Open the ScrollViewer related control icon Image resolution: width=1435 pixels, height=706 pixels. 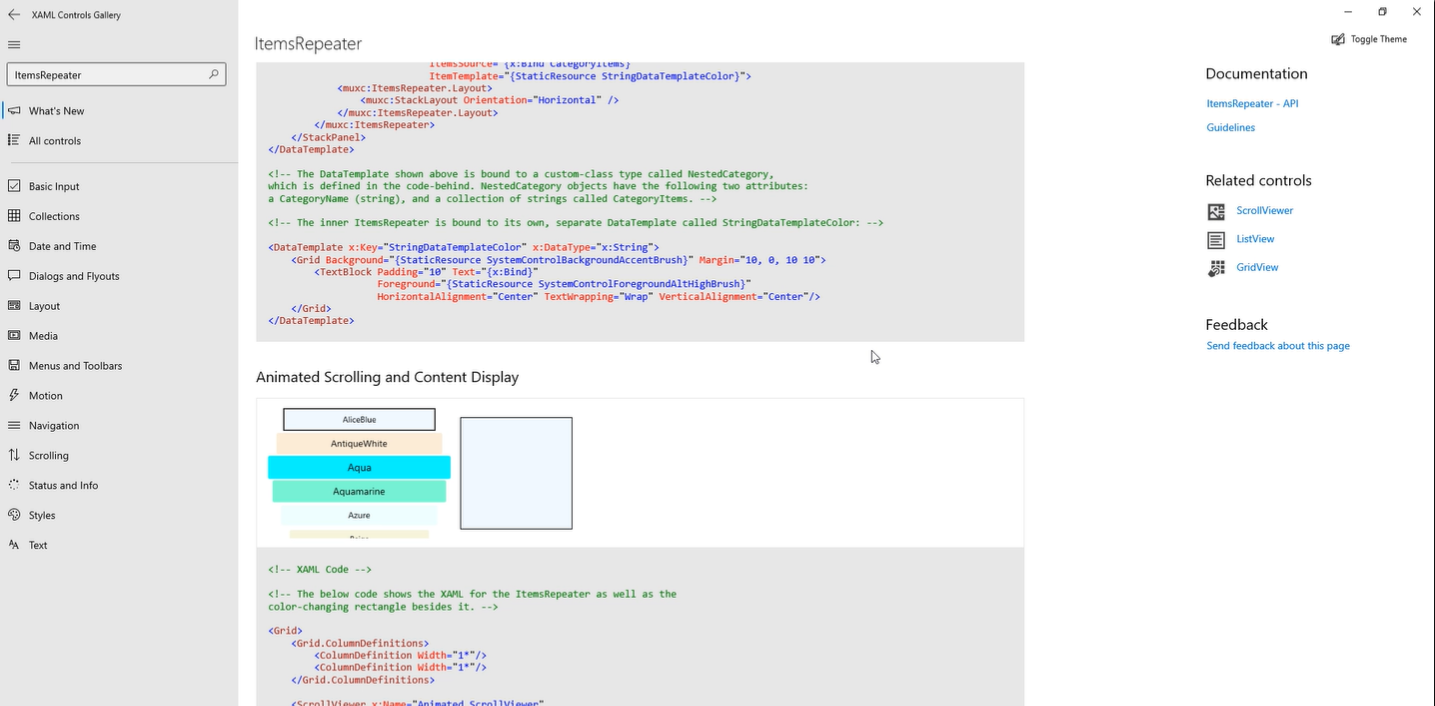[1216, 211]
